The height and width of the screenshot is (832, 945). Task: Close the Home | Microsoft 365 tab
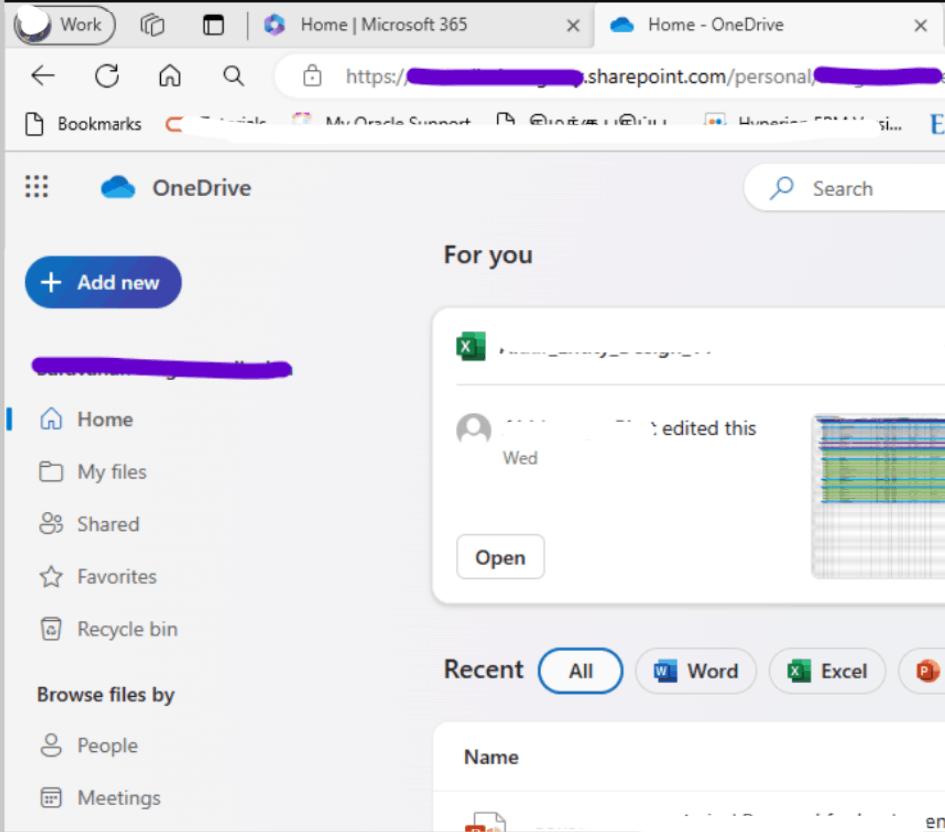click(x=573, y=25)
